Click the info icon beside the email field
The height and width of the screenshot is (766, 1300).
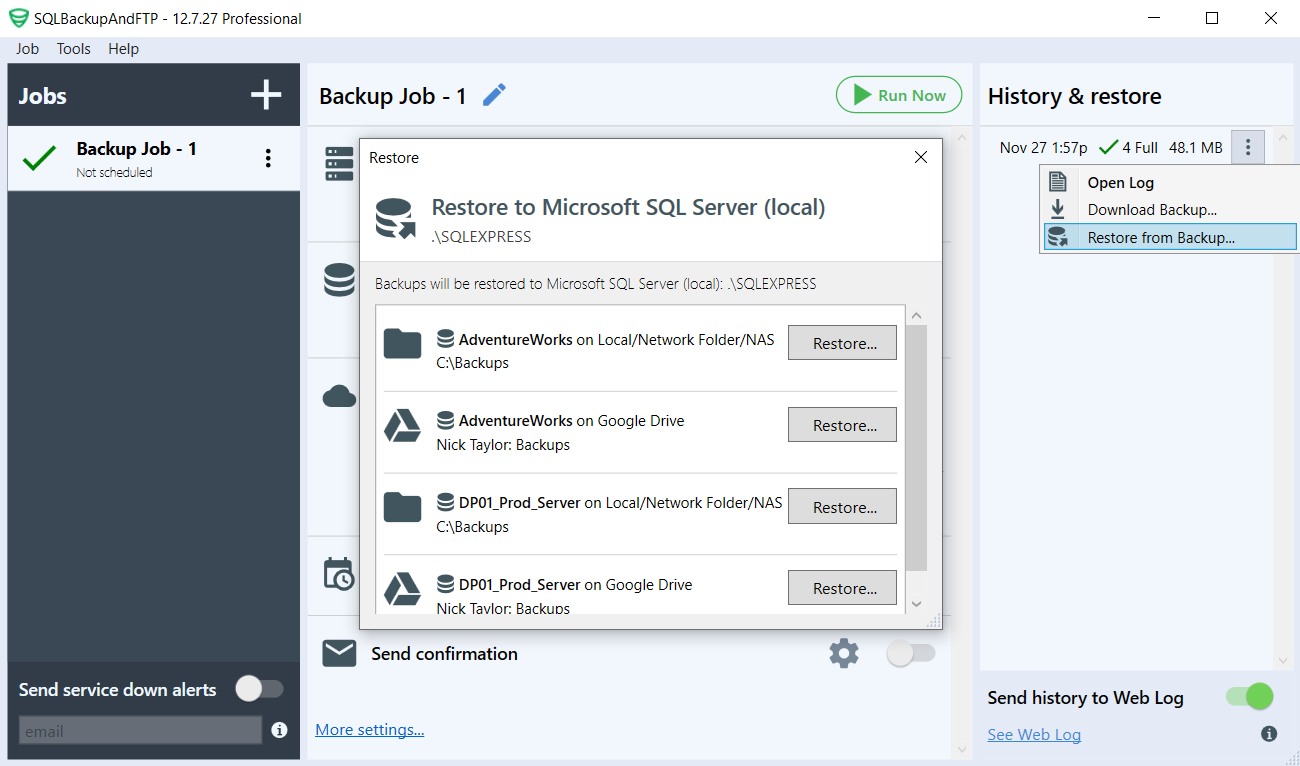pyautogui.click(x=279, y=730)
